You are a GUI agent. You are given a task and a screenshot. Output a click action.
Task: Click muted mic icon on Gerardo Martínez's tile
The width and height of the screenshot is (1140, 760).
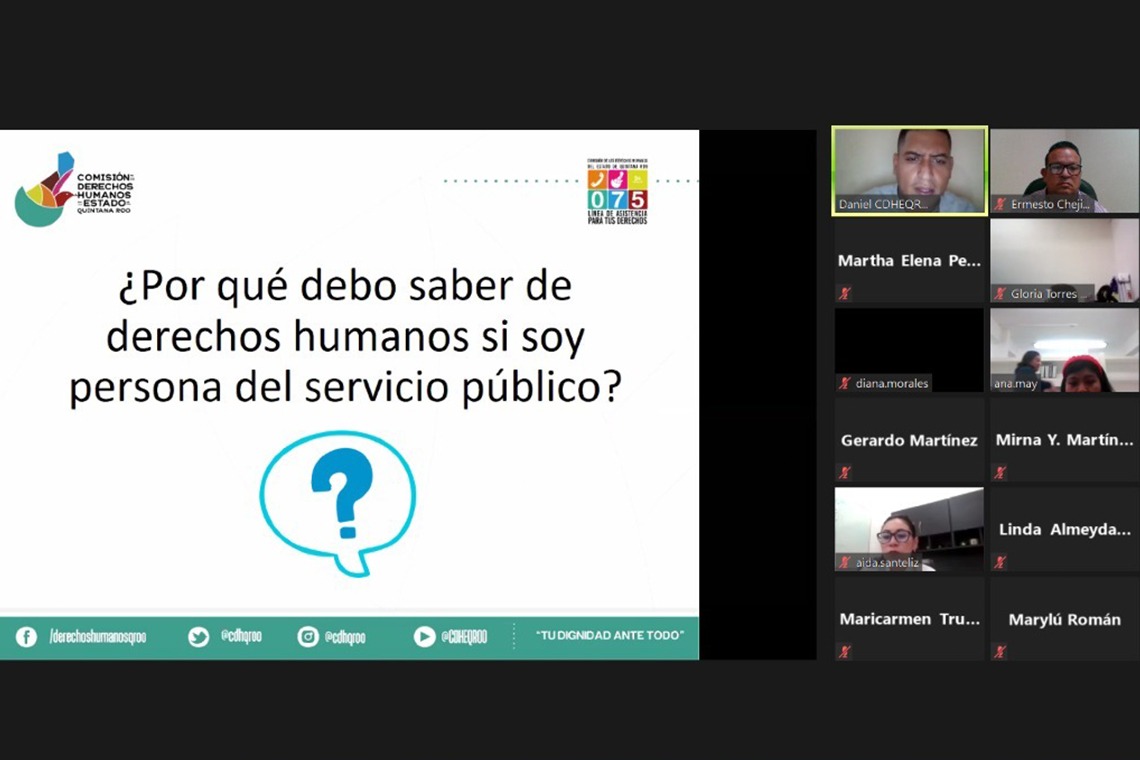(845, 472)
